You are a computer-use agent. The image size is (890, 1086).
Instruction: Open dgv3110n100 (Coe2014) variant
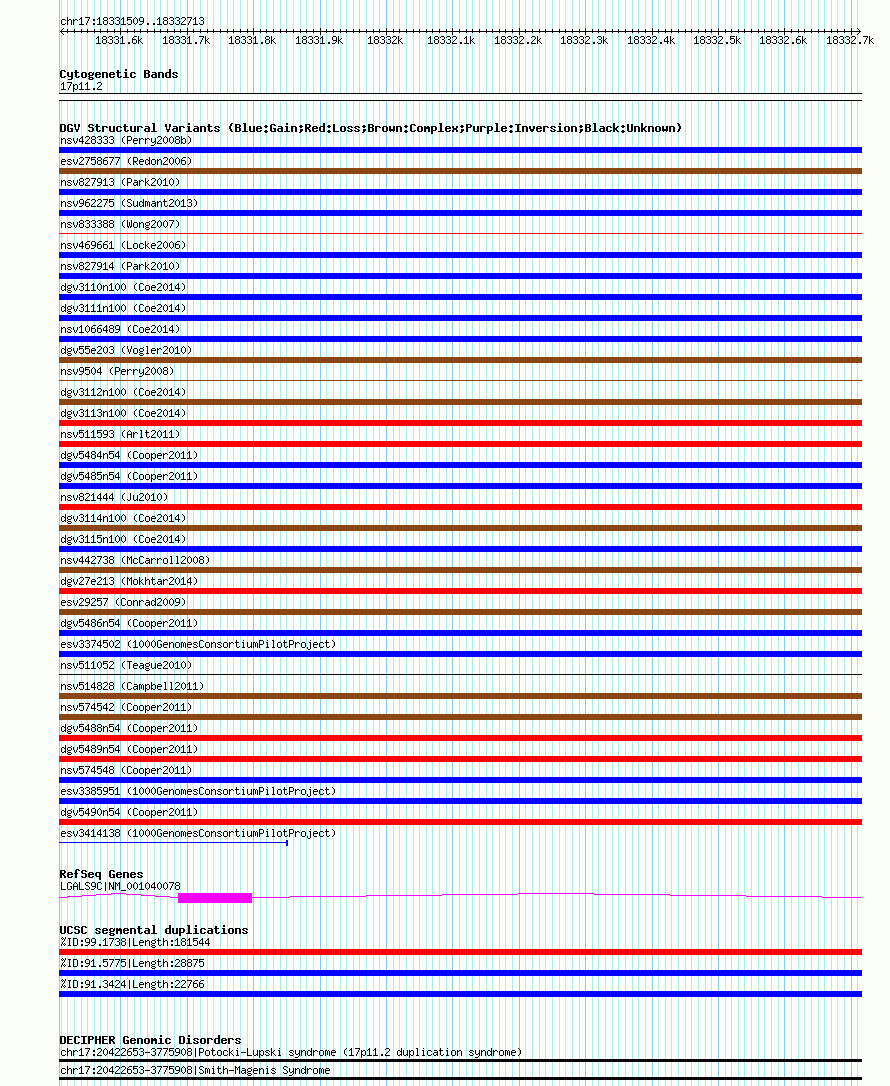point(123,287)
